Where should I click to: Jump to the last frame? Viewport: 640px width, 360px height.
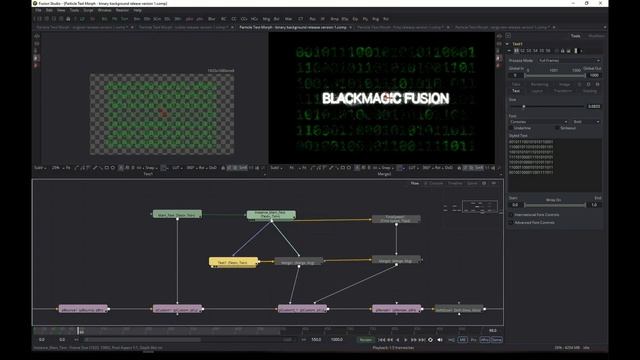point(422,340)
